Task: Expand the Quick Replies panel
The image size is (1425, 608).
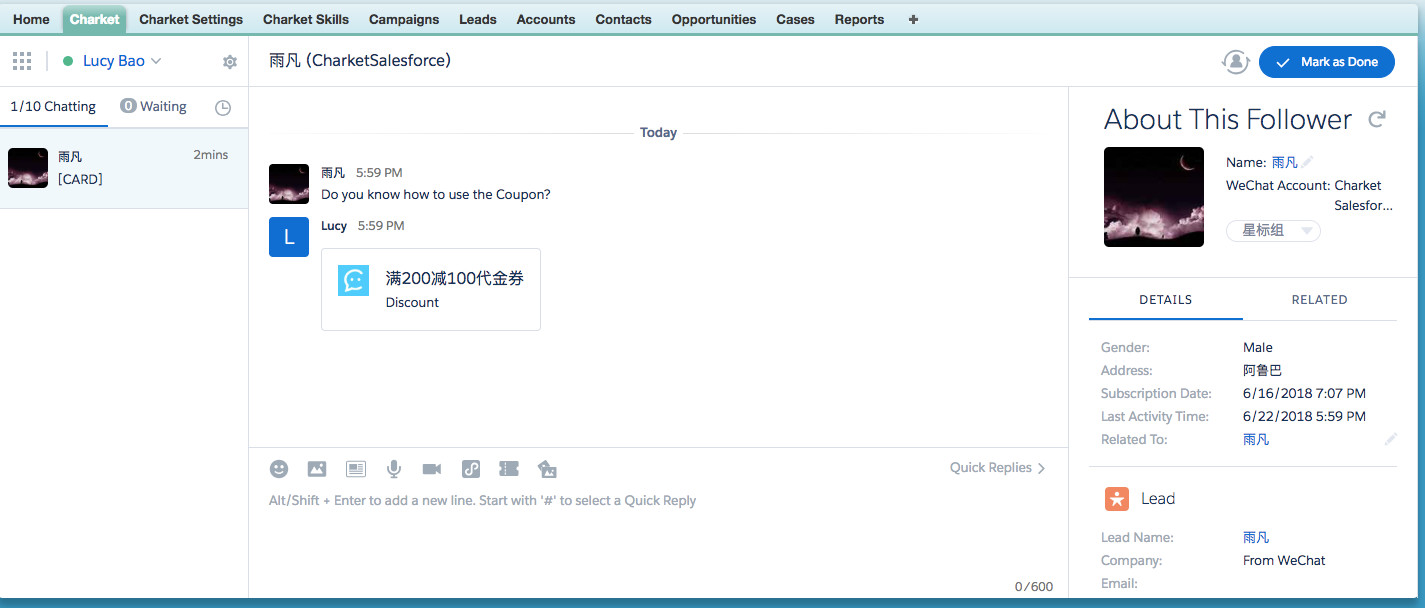Action: point(997,468)
